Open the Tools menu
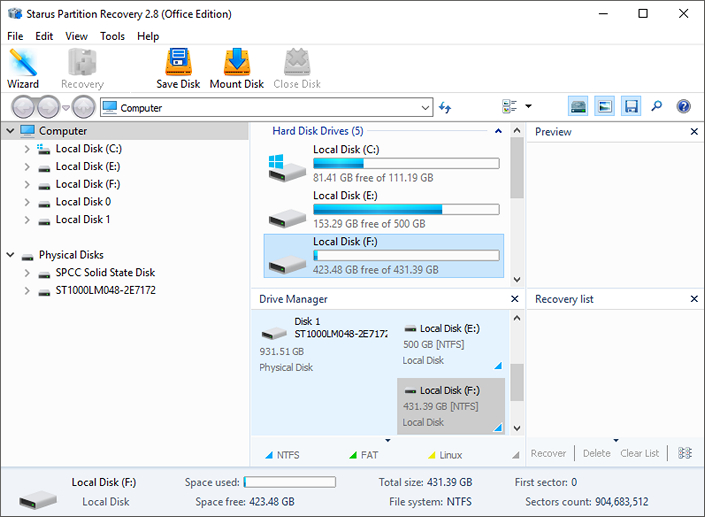 click(x=112, y=36)
